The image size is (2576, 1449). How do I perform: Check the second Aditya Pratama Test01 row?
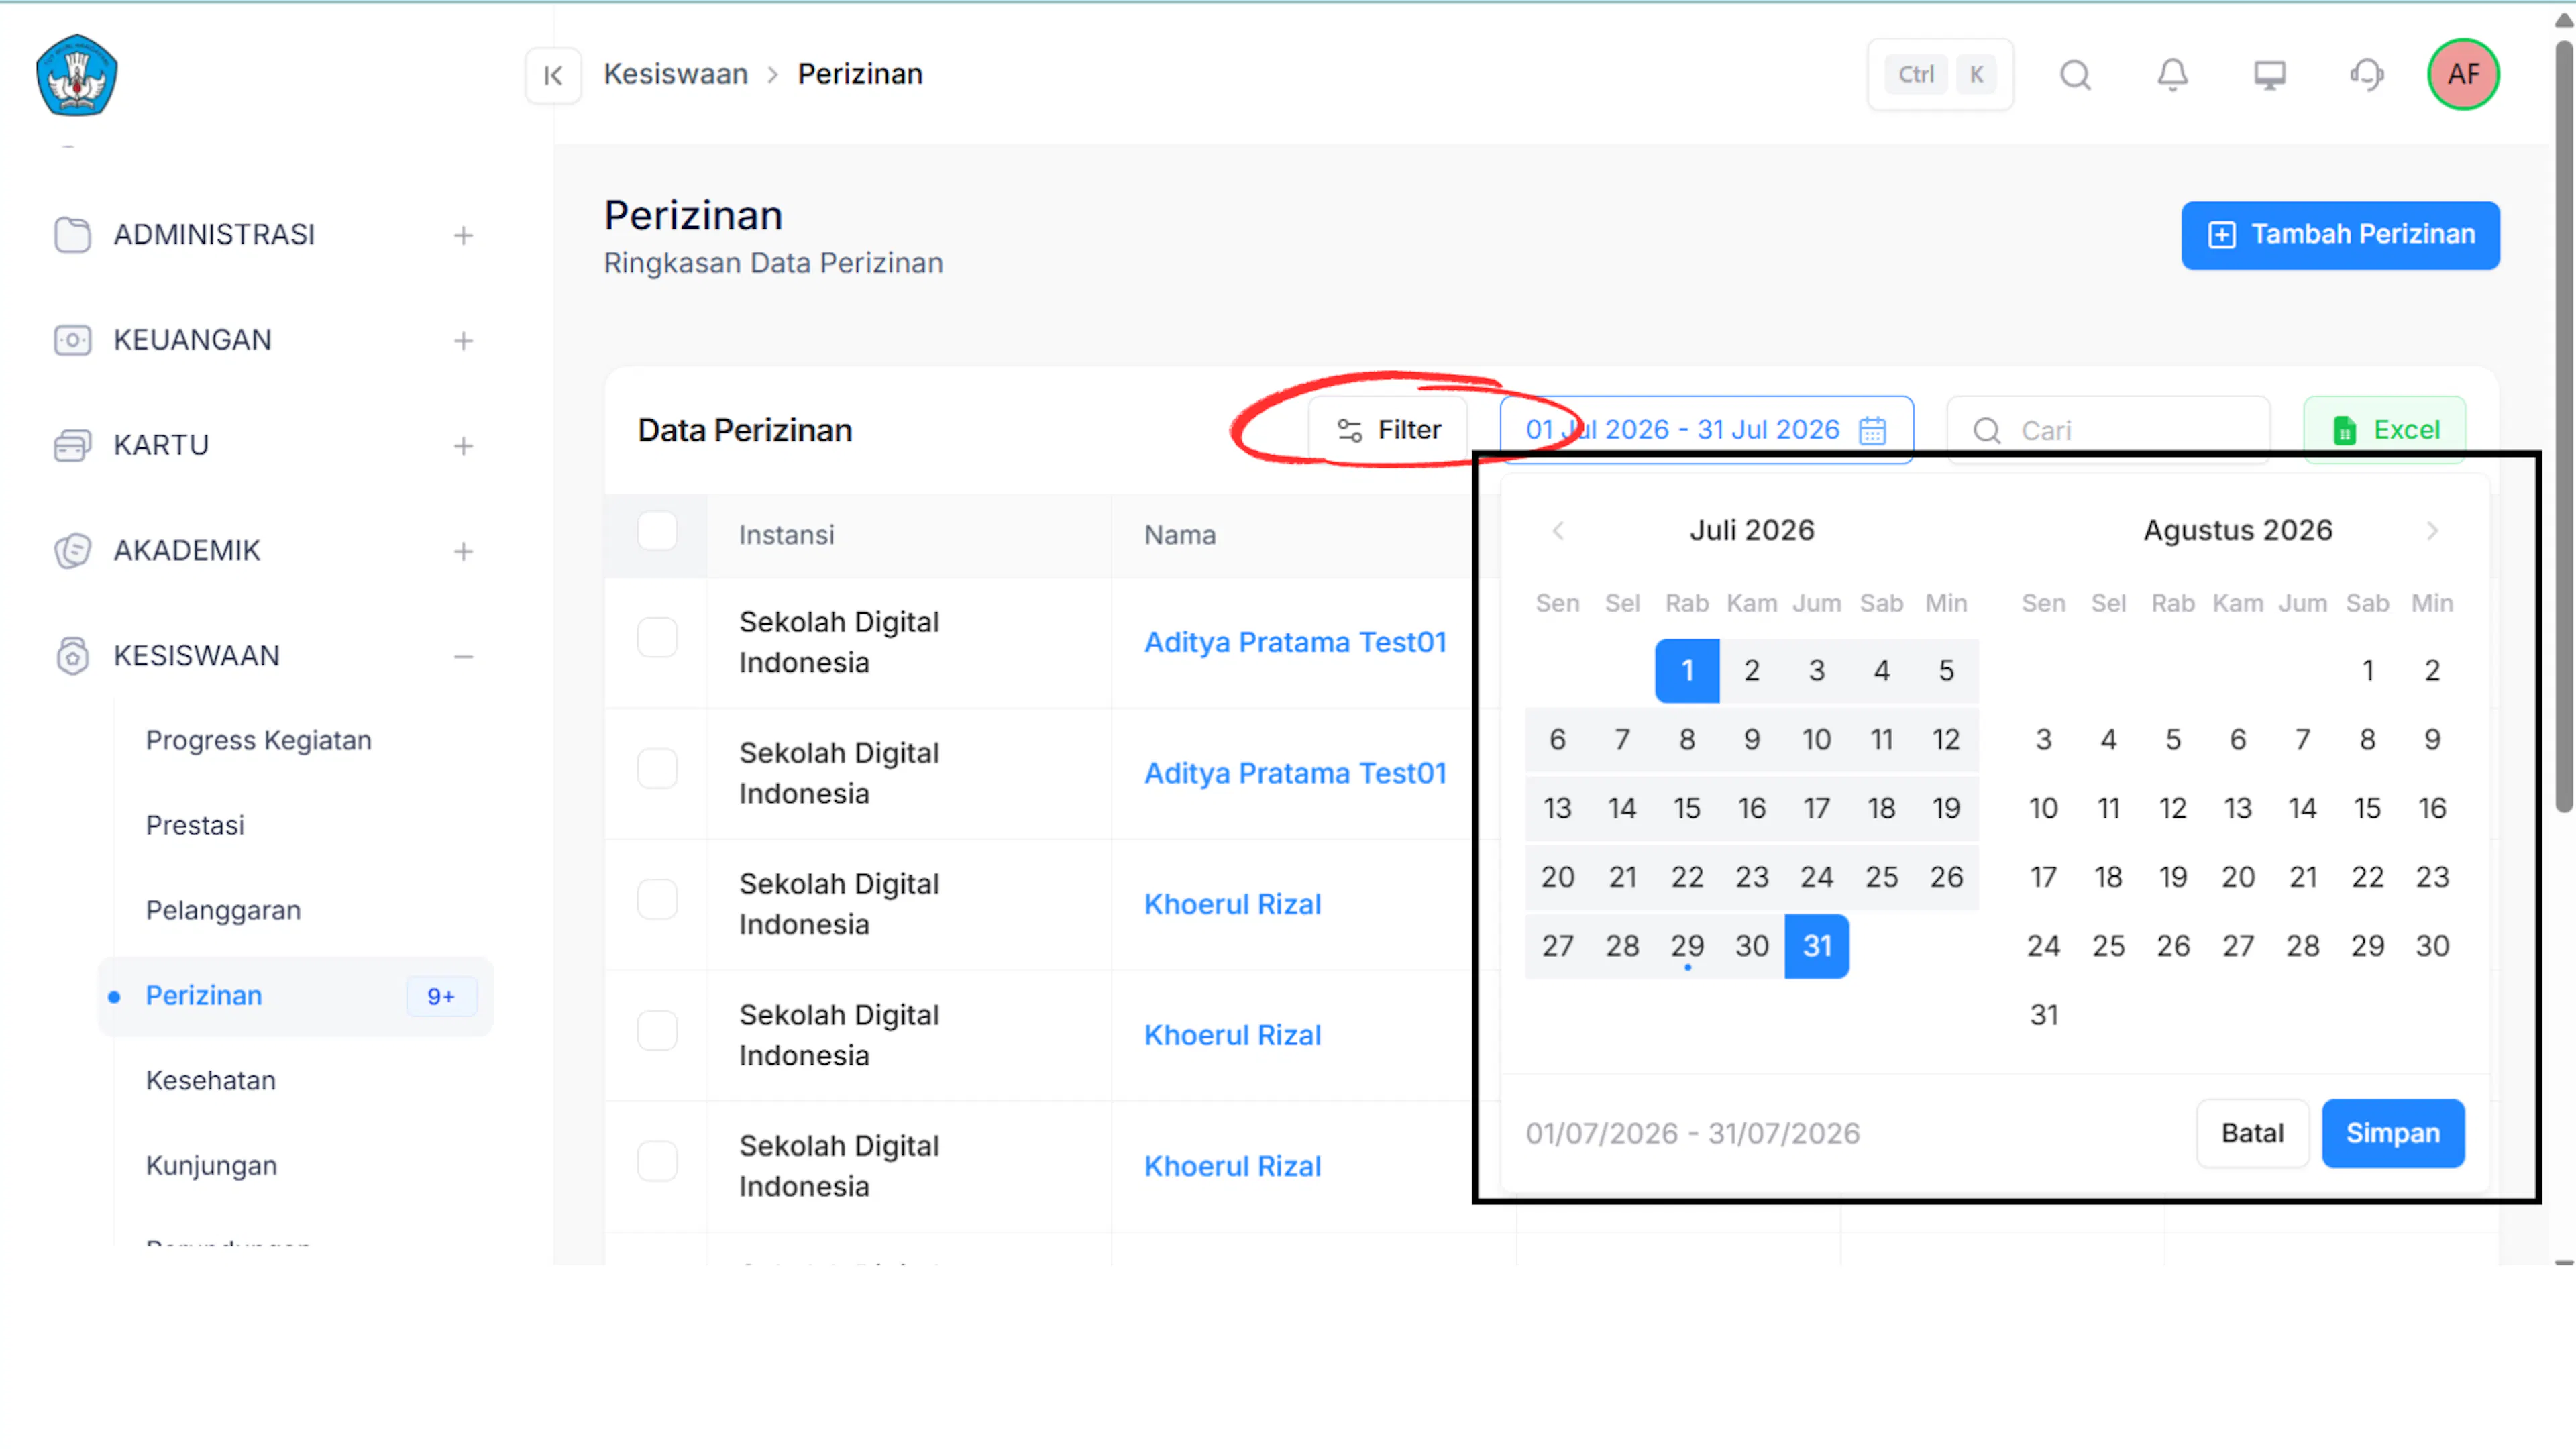coord(657,768)
